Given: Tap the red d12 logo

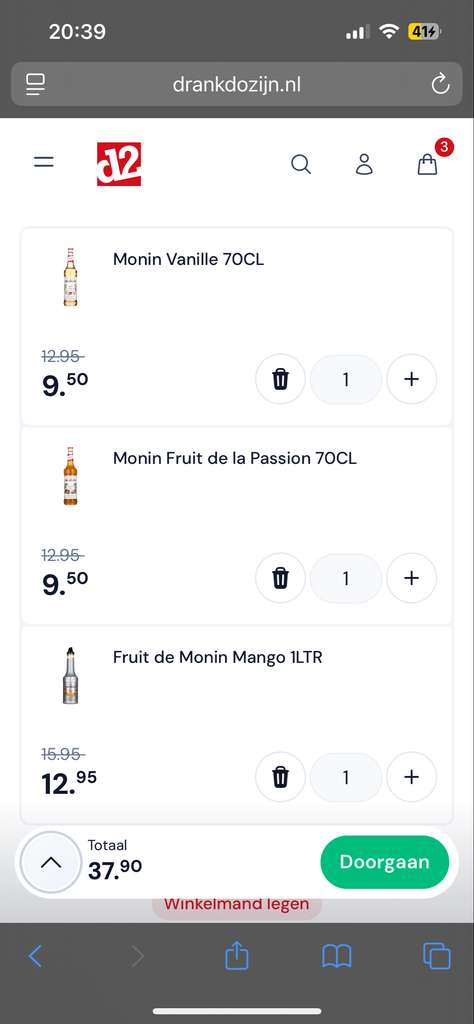Looking at the screenshot, I should pos(119,164).
